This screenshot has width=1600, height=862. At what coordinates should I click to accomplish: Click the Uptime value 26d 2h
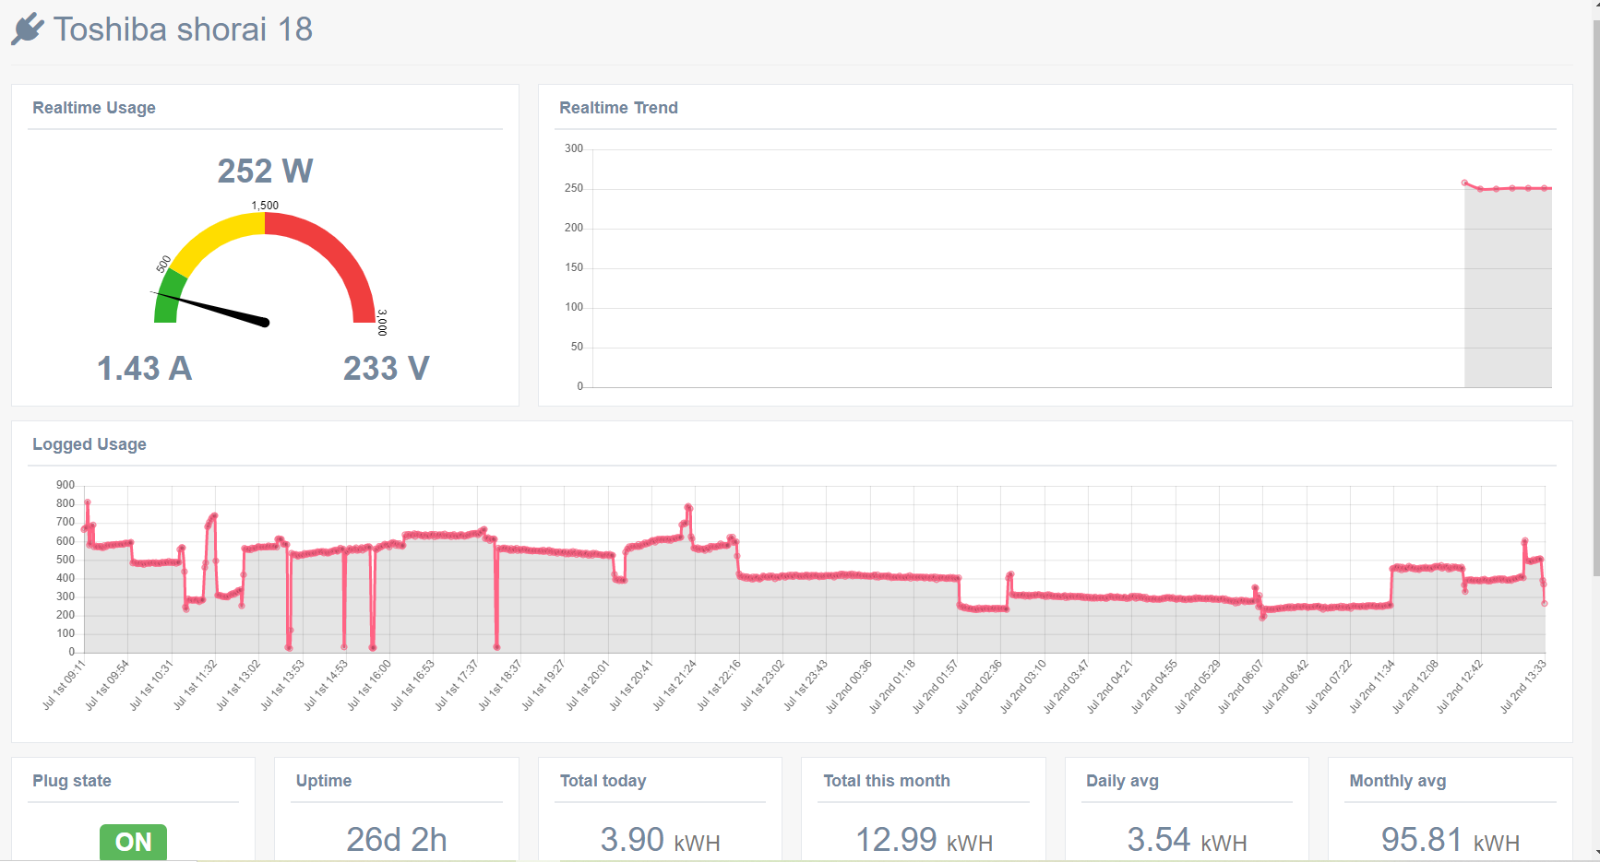396,840
